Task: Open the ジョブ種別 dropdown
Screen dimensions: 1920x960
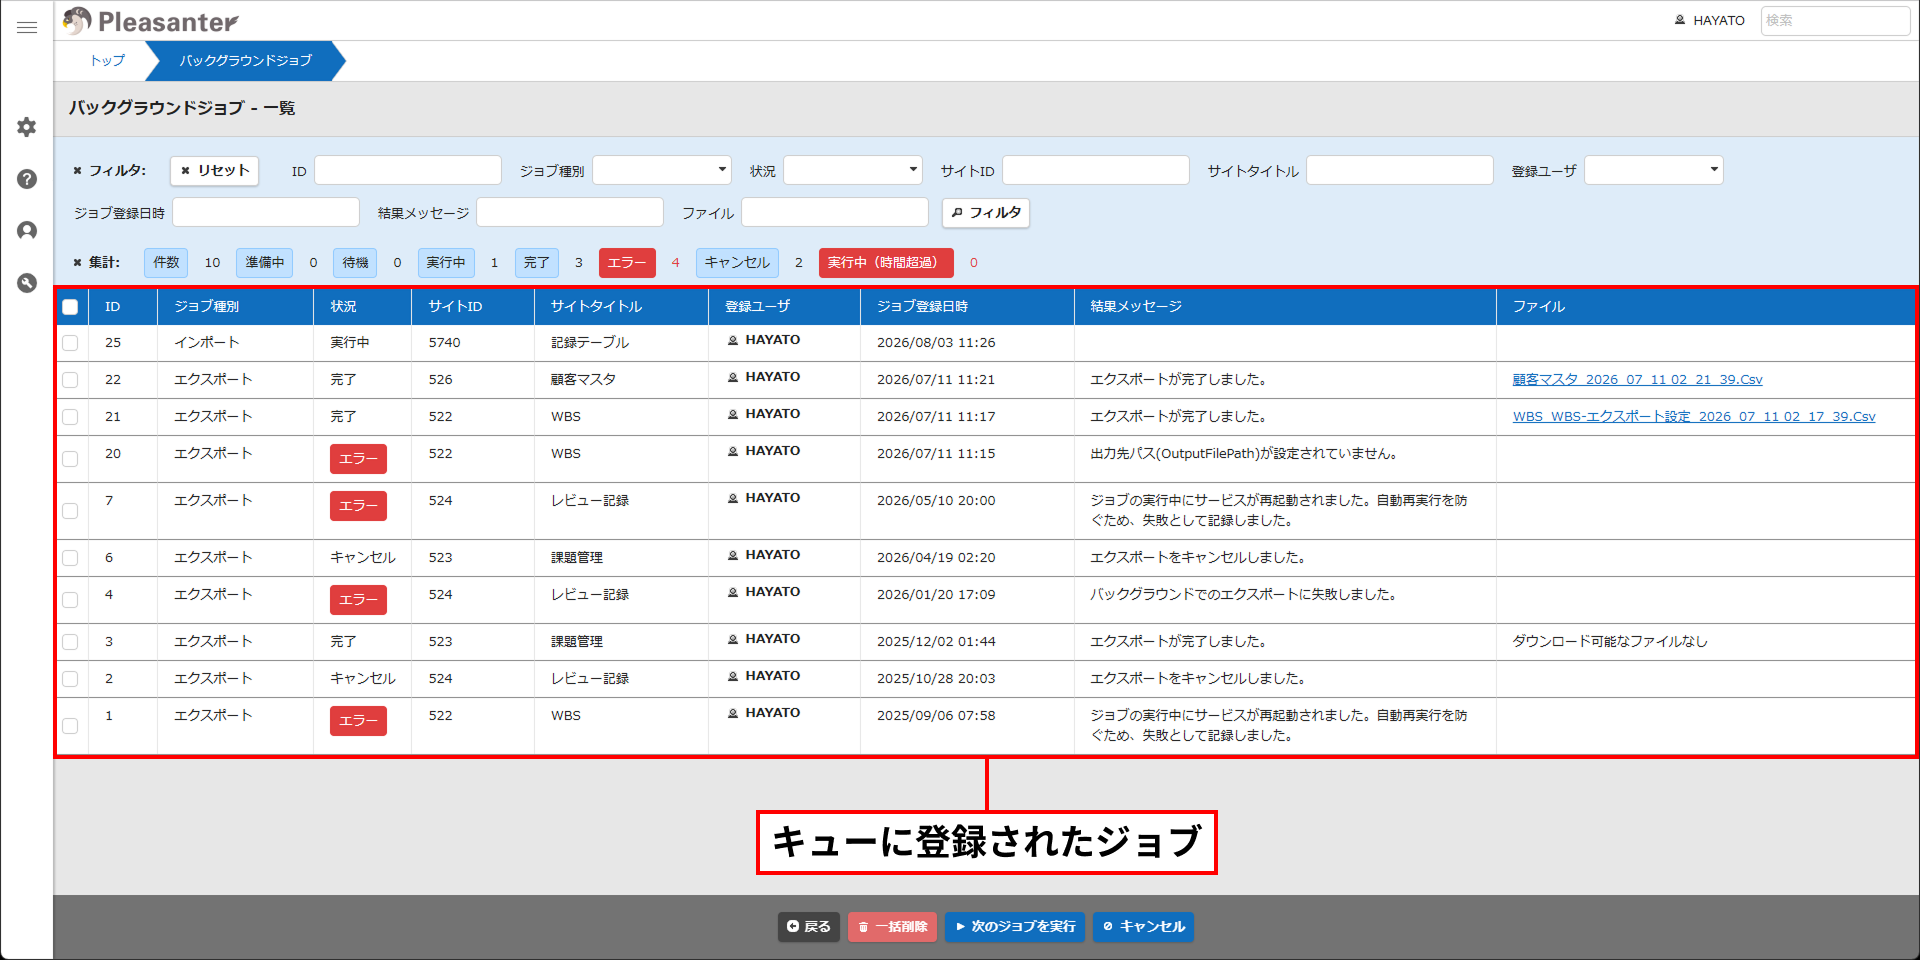Action: tap(662, 171)
